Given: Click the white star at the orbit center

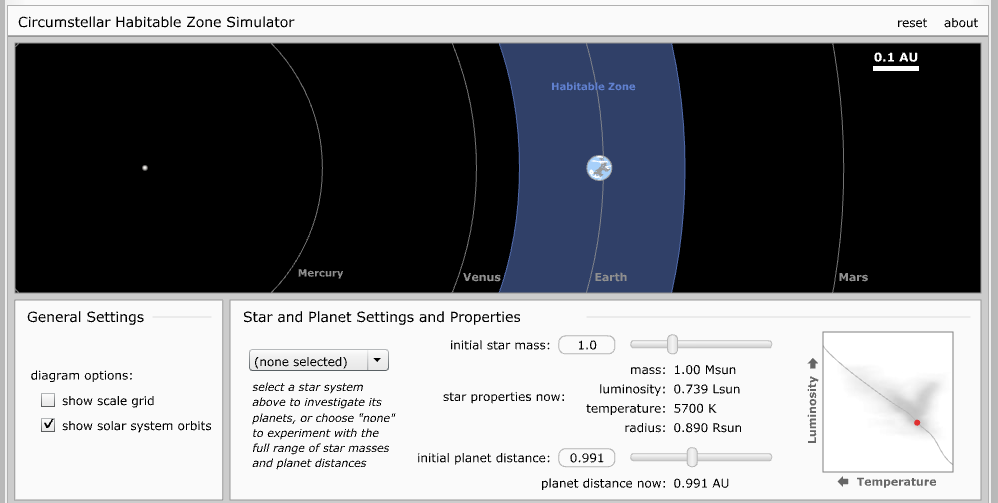Looking at the screenshot, I should click(145, 168).
